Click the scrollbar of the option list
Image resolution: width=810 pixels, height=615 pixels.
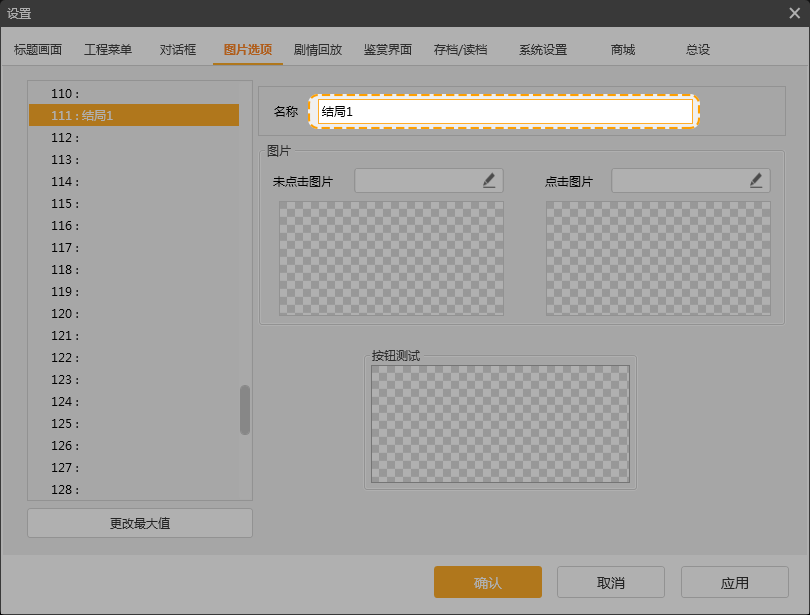tap(244, 410)
